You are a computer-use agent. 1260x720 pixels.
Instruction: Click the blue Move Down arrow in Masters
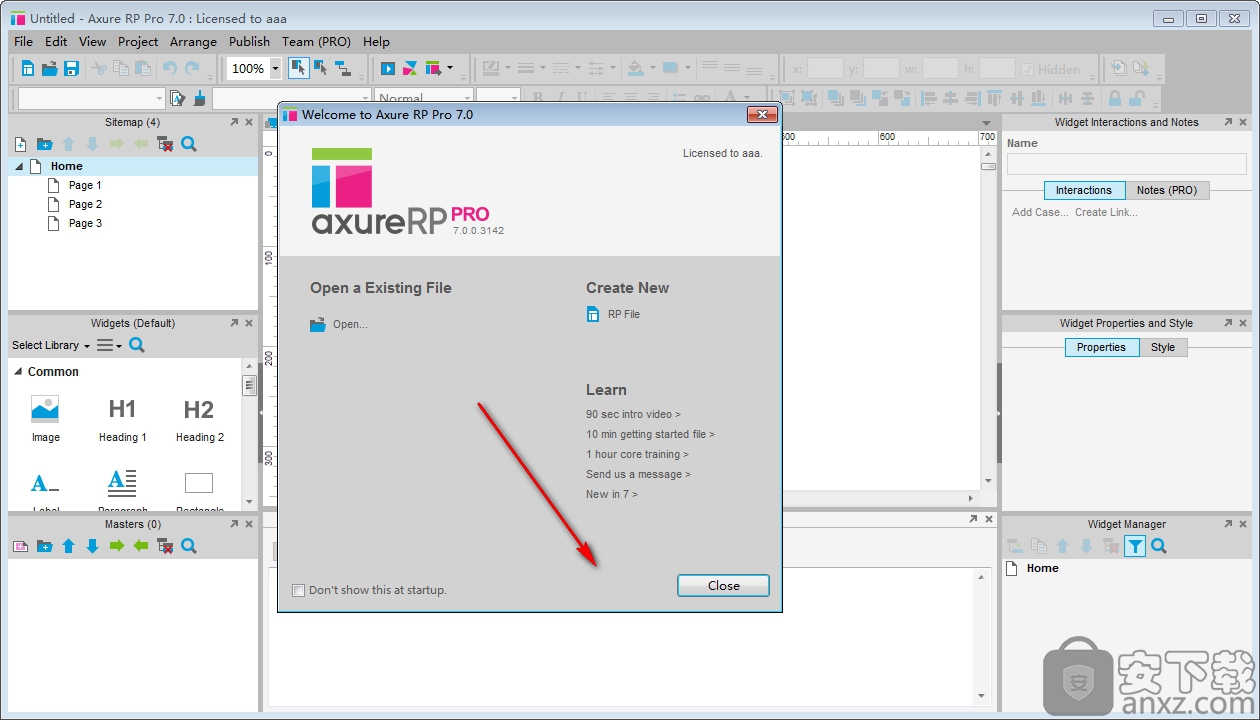(x=92, y=546)
